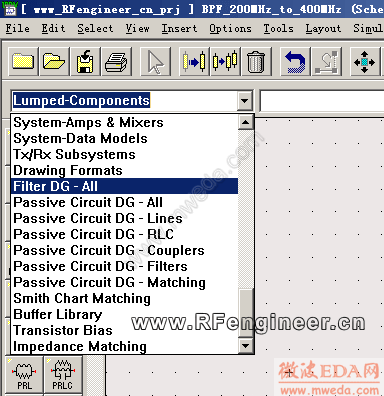Click the list scrollbar up arrow
This screenshot has height=396, width=384.
coord(245,122)
